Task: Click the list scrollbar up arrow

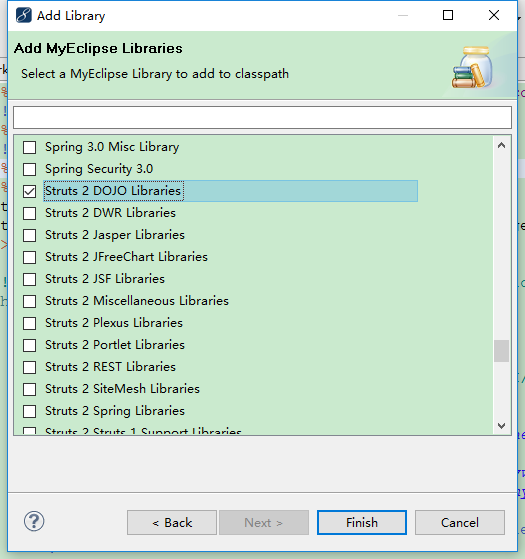Action: [x=501, y=145]
